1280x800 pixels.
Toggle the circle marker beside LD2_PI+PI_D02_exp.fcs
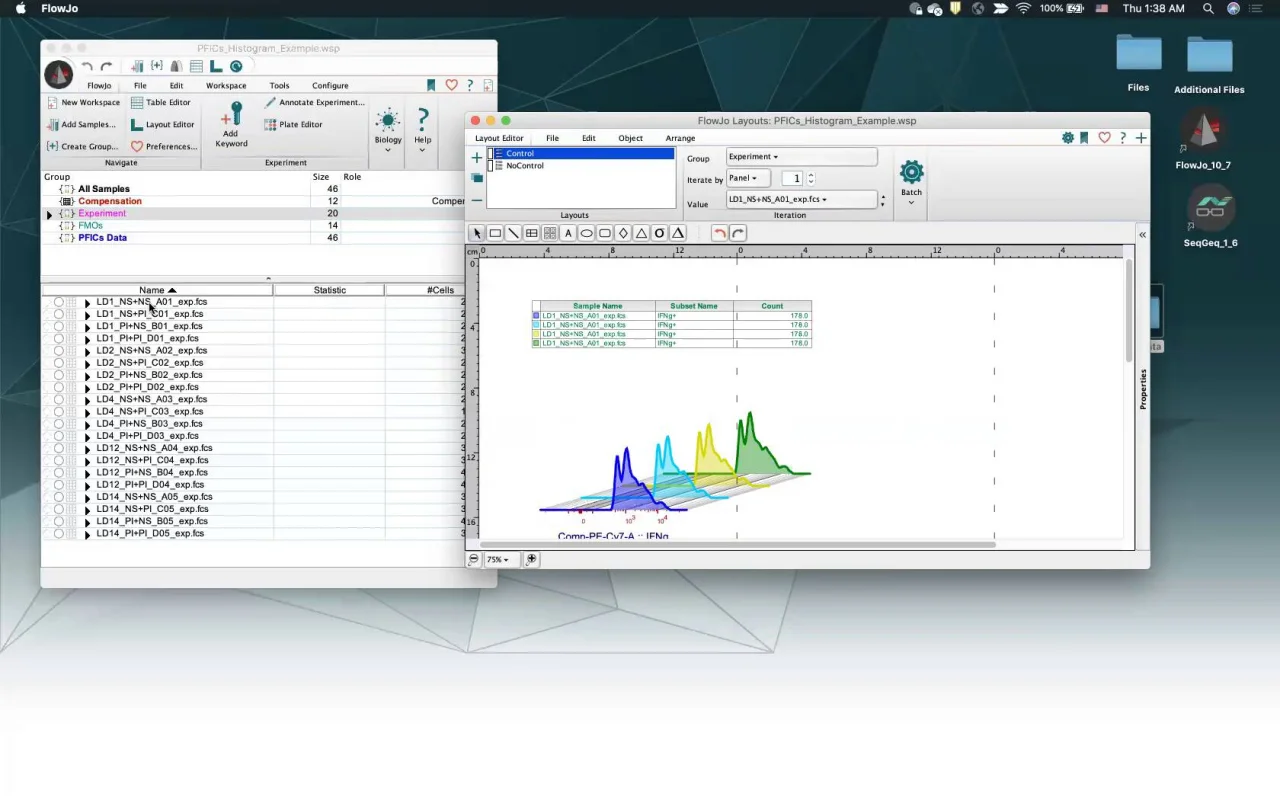point(58,387)
